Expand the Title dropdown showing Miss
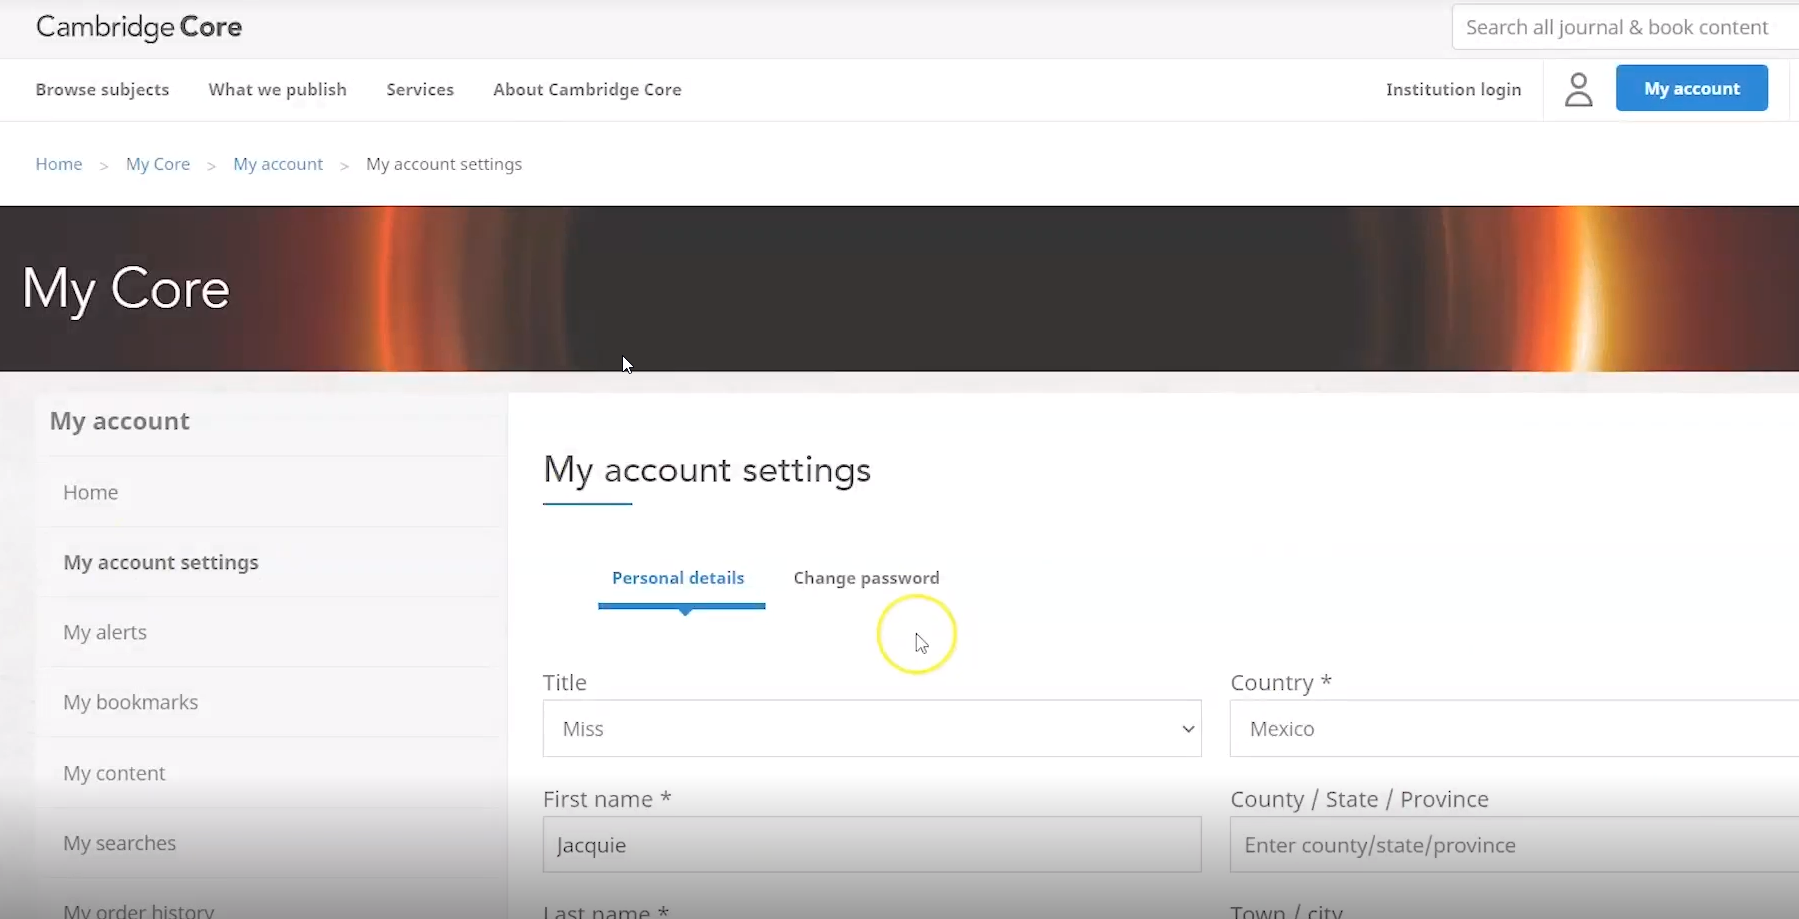This screenshot has height=919, width=1799. click(872, 728)
